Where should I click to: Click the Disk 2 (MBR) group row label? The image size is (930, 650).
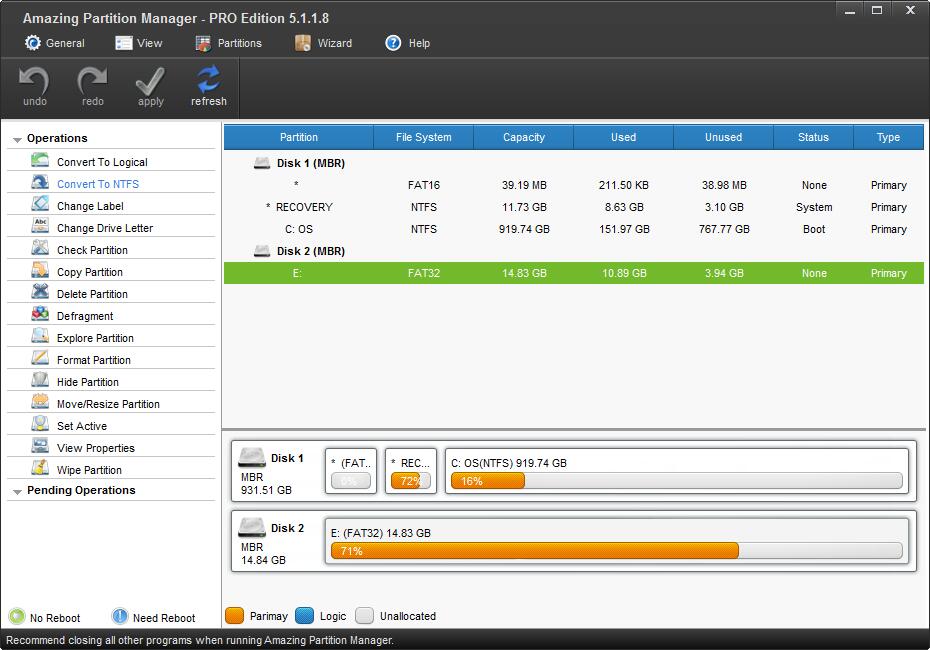pos(311,251)
